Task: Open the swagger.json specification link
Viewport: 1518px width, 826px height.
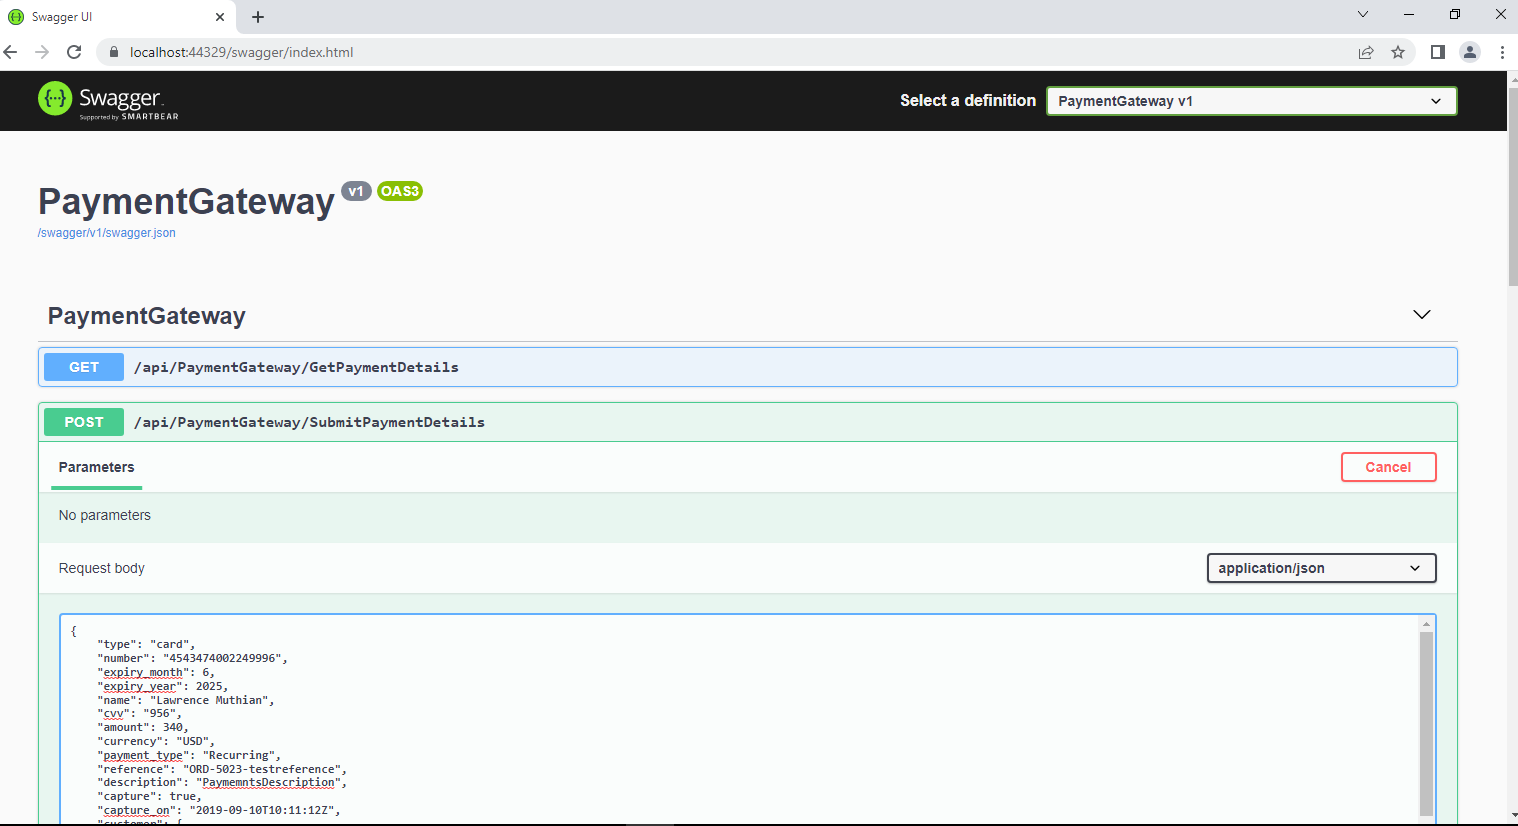Action: coord(106,232)
